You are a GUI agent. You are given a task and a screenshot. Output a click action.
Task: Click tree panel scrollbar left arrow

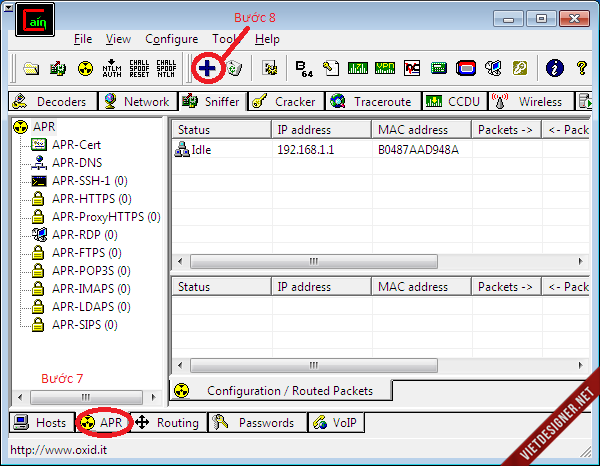[x=20, y=397]
